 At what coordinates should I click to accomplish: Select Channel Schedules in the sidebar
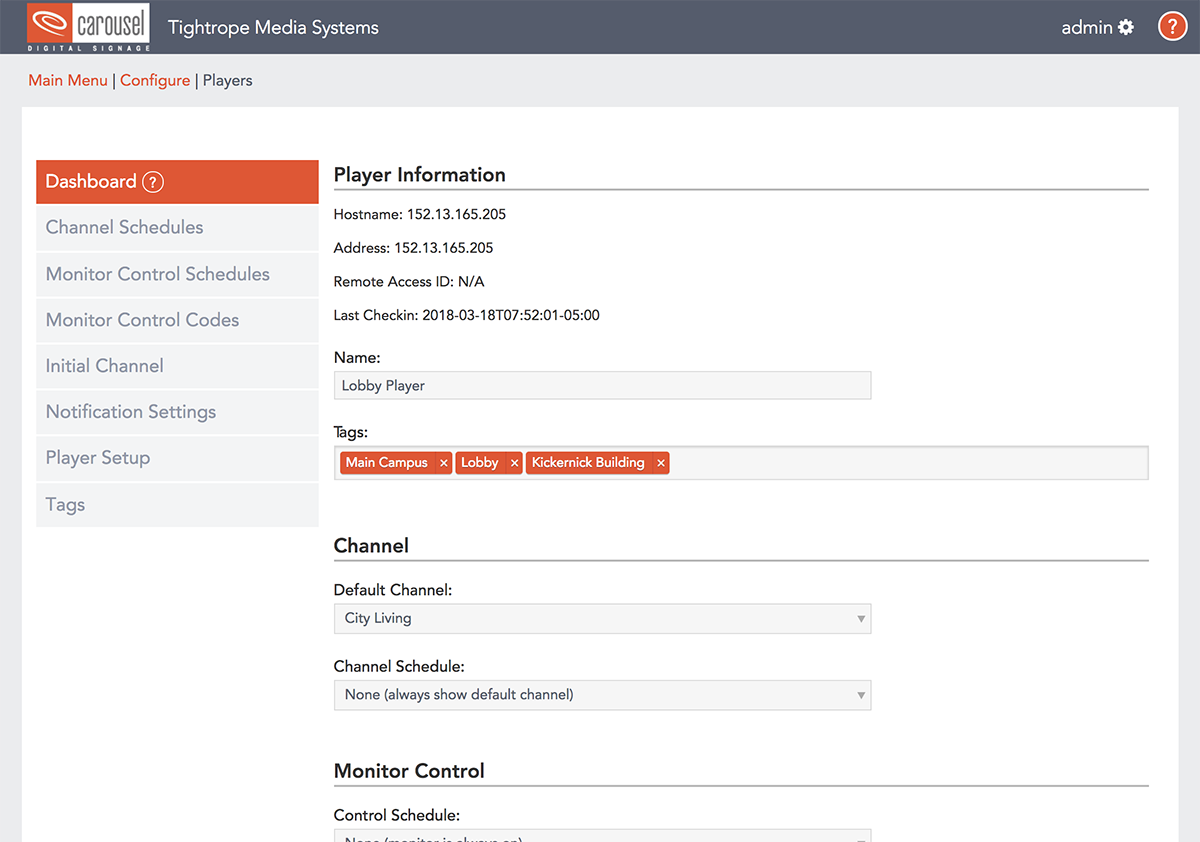coord(124,227)
